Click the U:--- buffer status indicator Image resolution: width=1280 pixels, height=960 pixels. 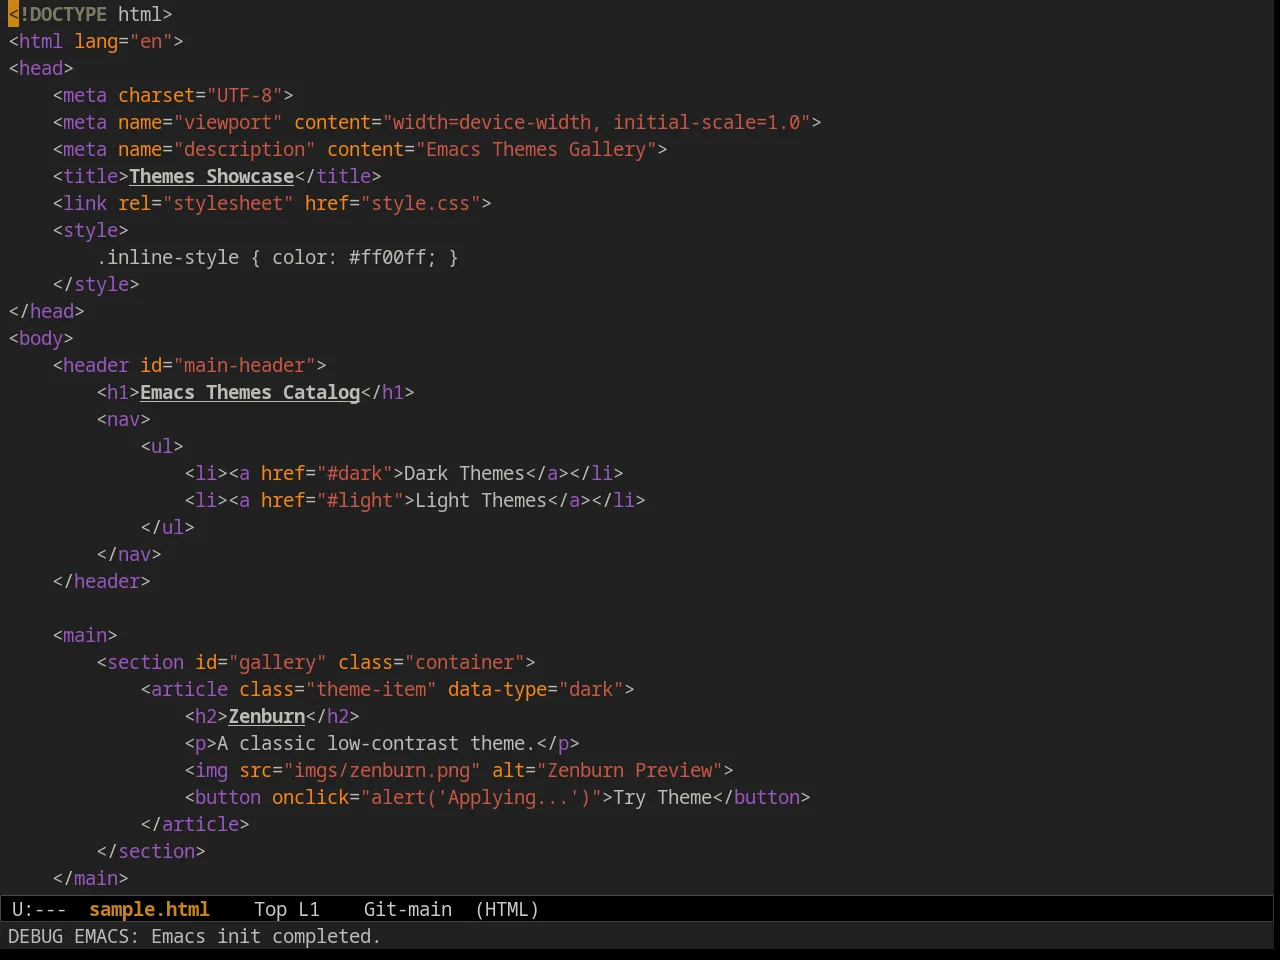[x=39, y=909]
